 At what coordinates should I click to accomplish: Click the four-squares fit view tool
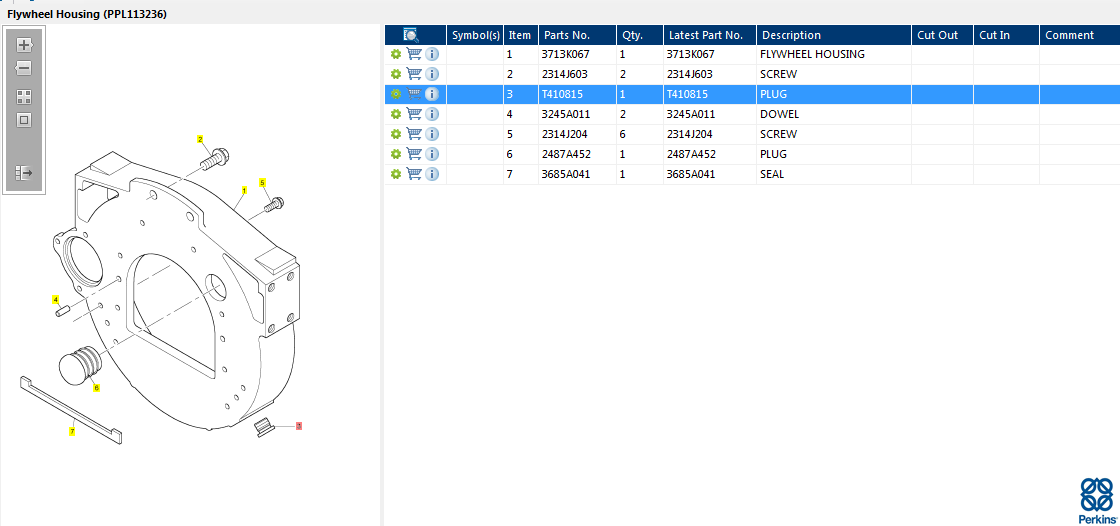[24, 97]
